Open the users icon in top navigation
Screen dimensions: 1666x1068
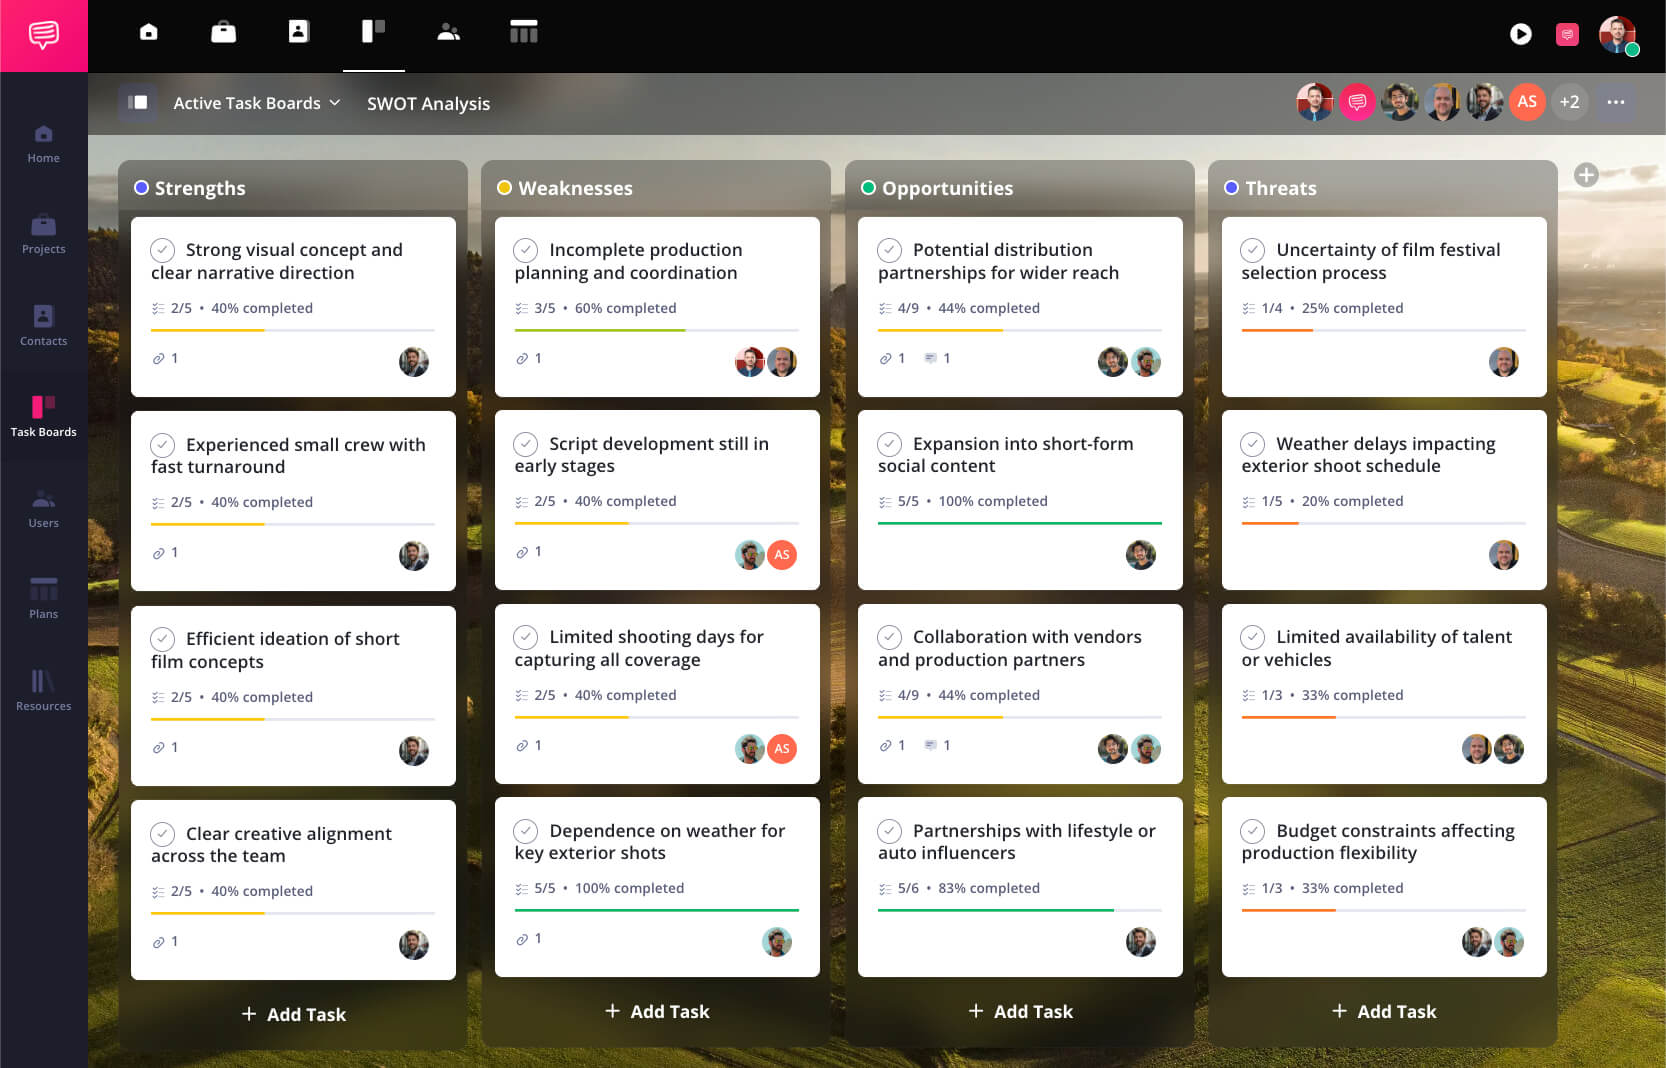click(x=448, y=32)
